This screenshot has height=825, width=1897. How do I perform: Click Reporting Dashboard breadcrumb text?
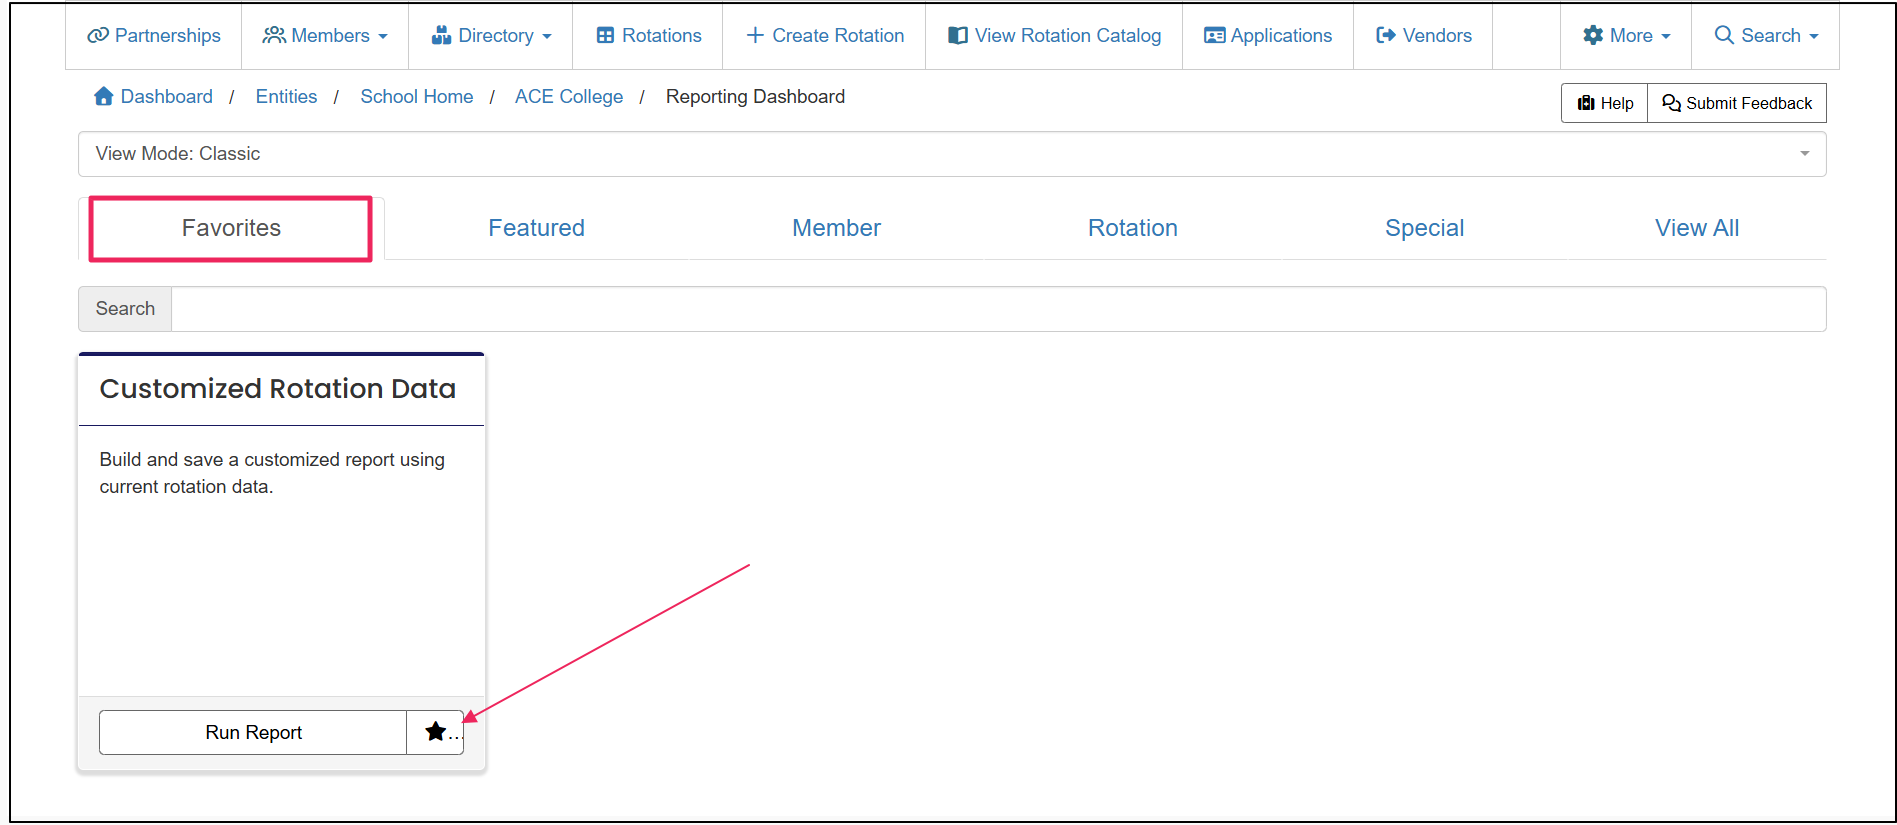click(x=755, y=97)
